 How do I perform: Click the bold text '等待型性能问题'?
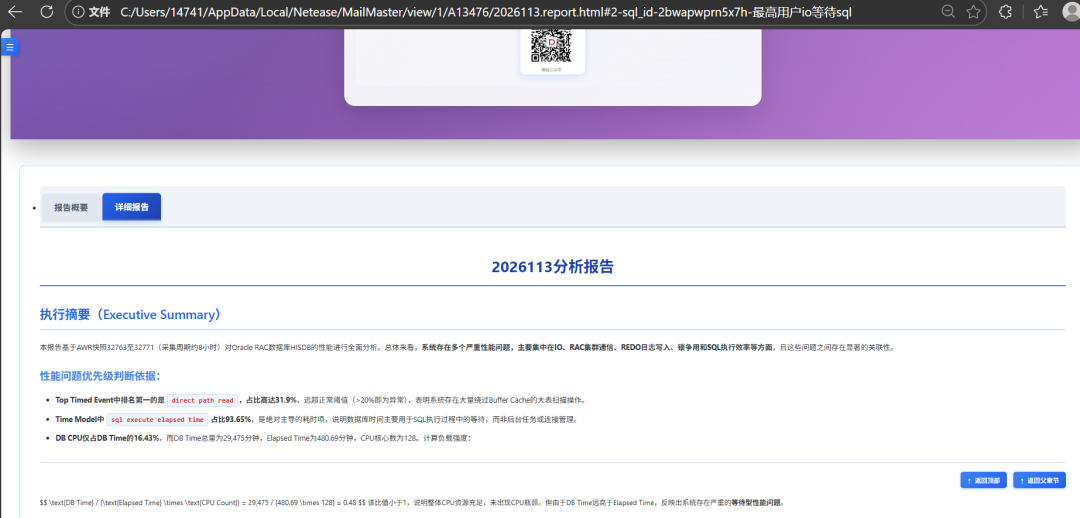pos(755,503)
